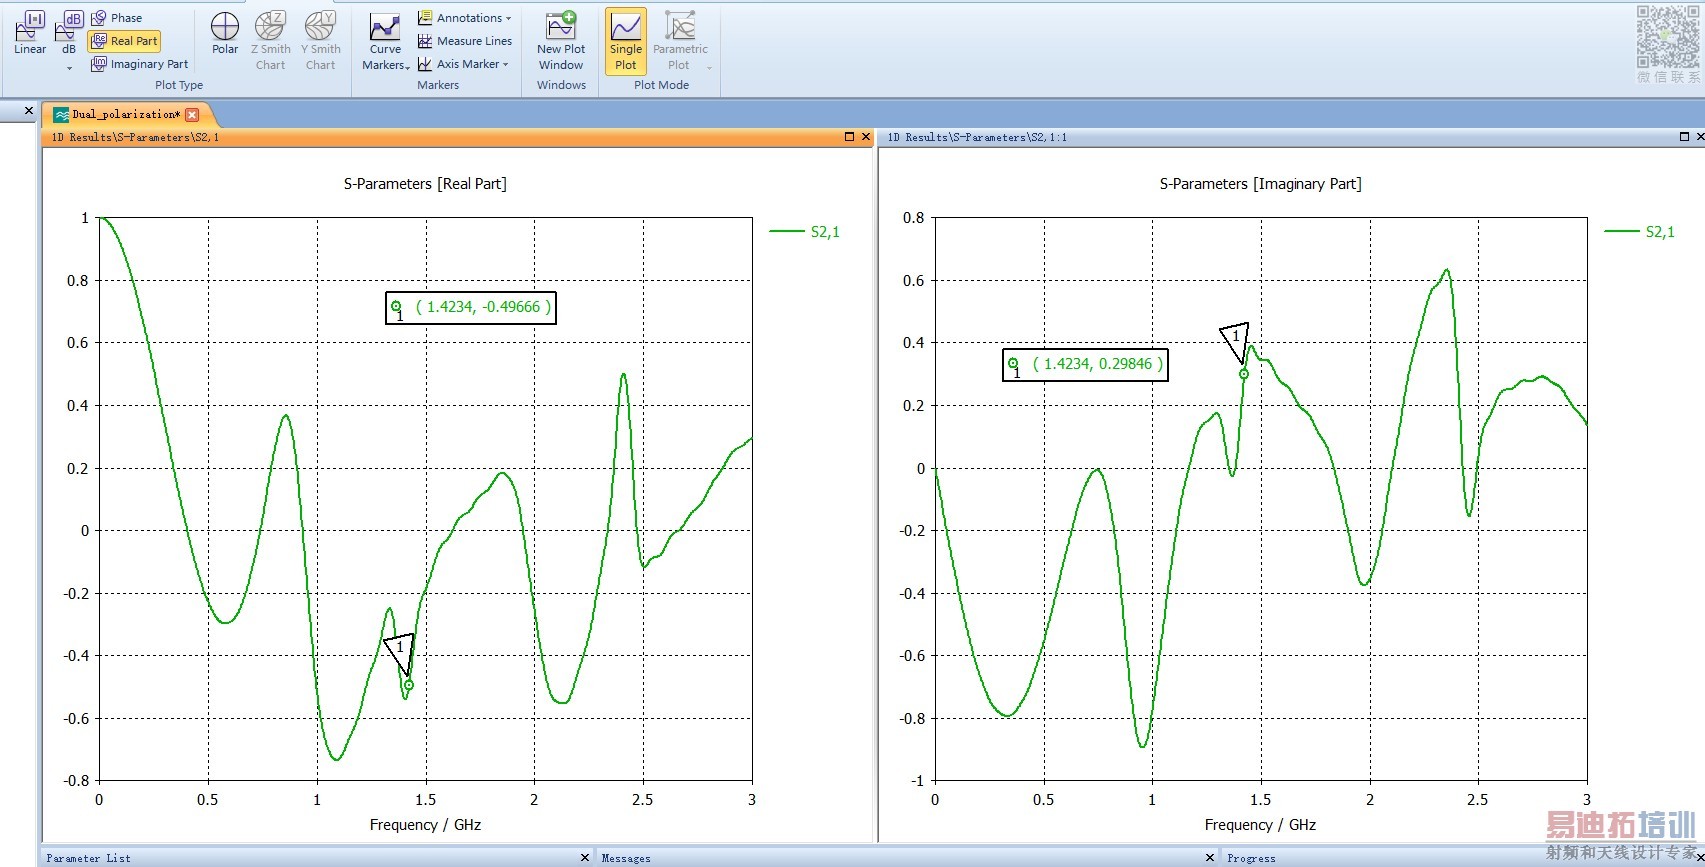Viewport: 1705px width, 867px height.
Task: Expand the Annotations menu
Action: [464, 18]
